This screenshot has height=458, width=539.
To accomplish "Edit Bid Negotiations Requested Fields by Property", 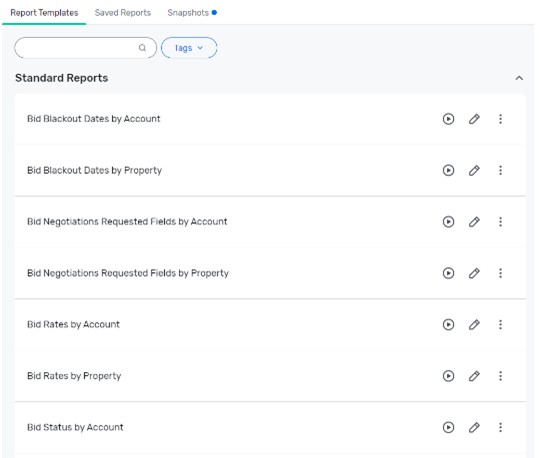I will 474,273.
